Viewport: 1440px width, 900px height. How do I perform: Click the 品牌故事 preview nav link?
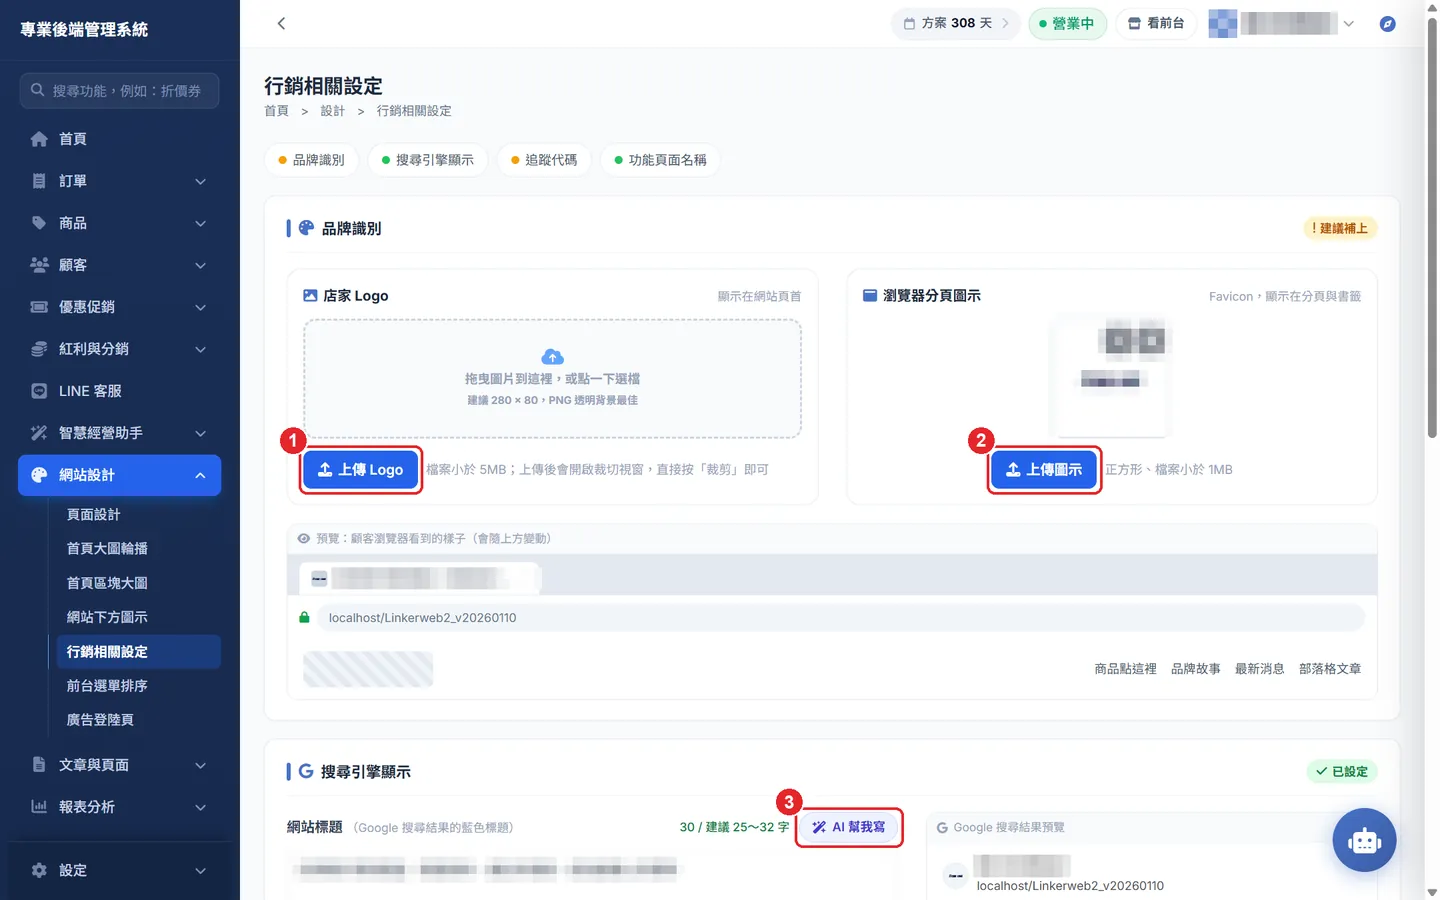pyautogui.click(x=1195, y=669)
